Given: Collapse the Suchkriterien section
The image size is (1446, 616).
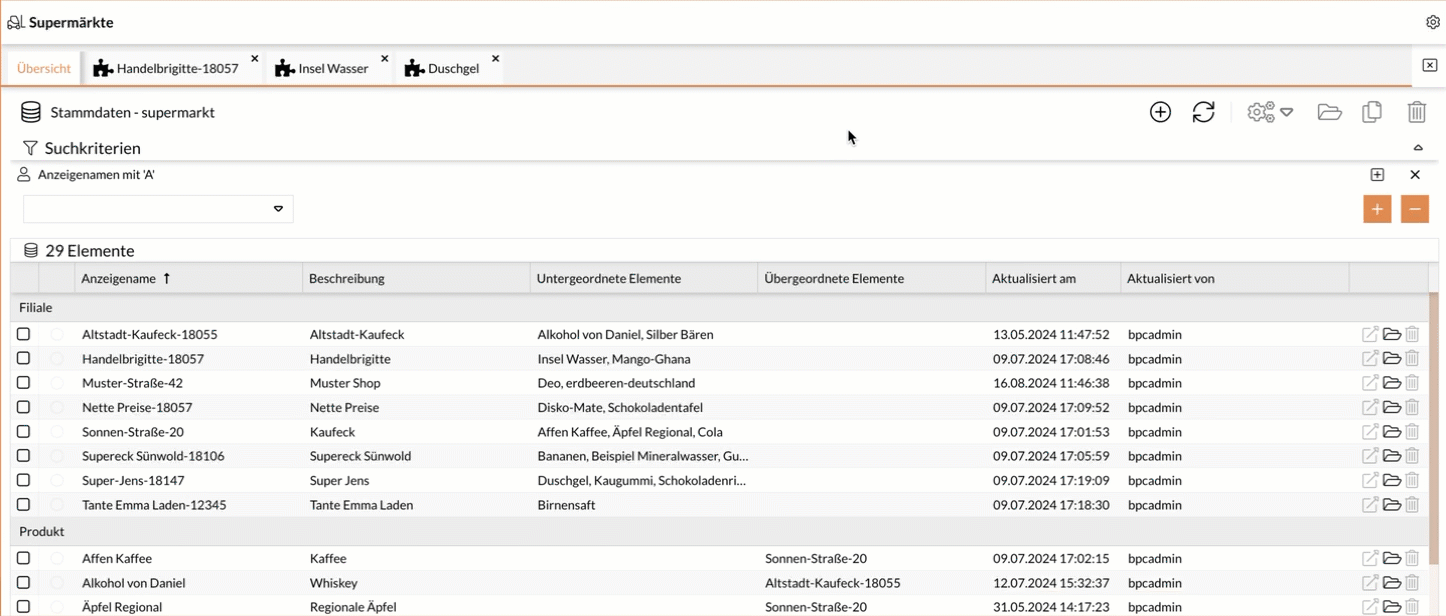Looking at the screenshot, I should point(1417,148).
